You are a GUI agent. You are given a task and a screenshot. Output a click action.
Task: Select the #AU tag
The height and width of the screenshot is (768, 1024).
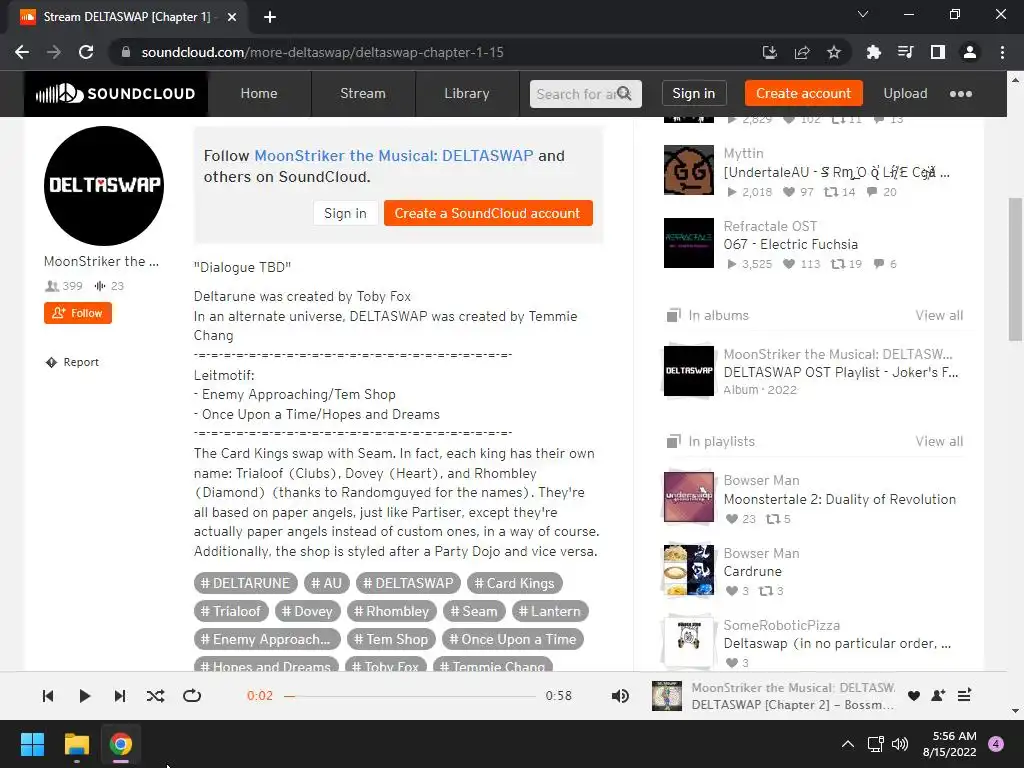pos(327,583)
